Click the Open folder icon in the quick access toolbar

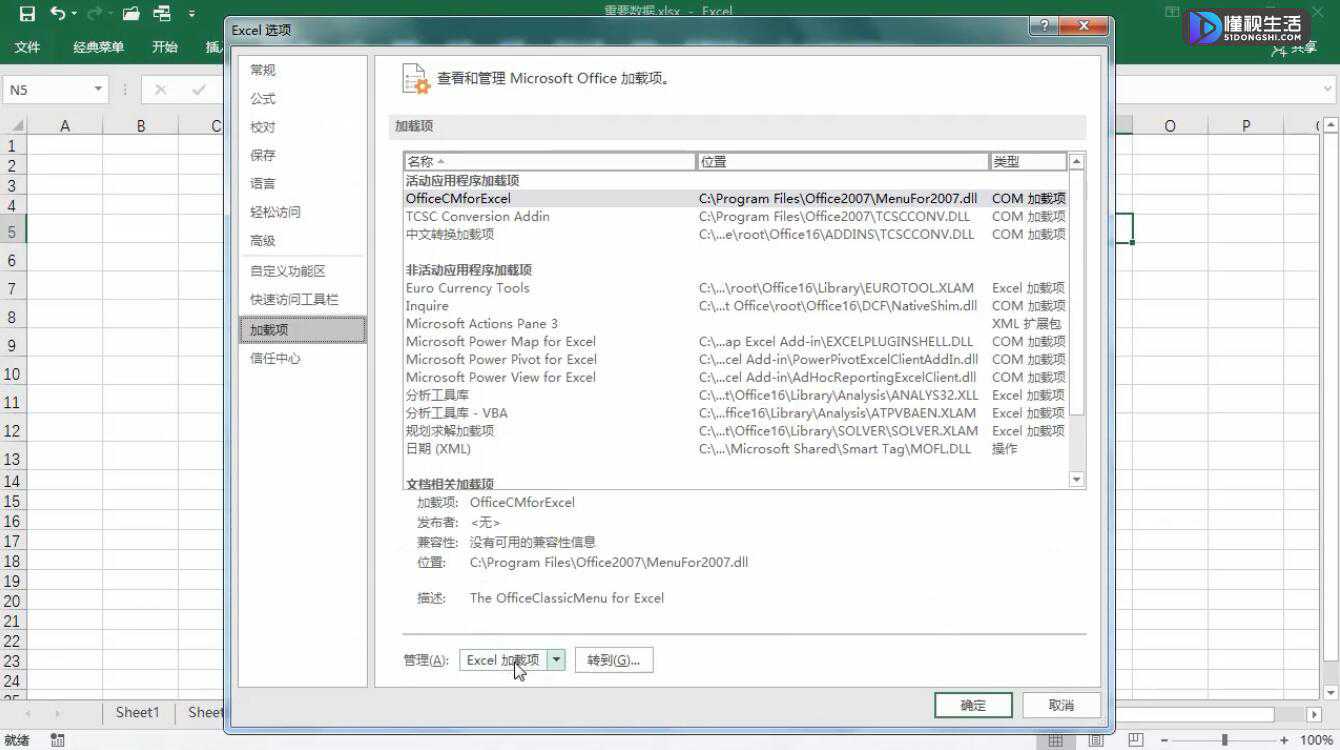pyautogui.click(x=131, y=14)
